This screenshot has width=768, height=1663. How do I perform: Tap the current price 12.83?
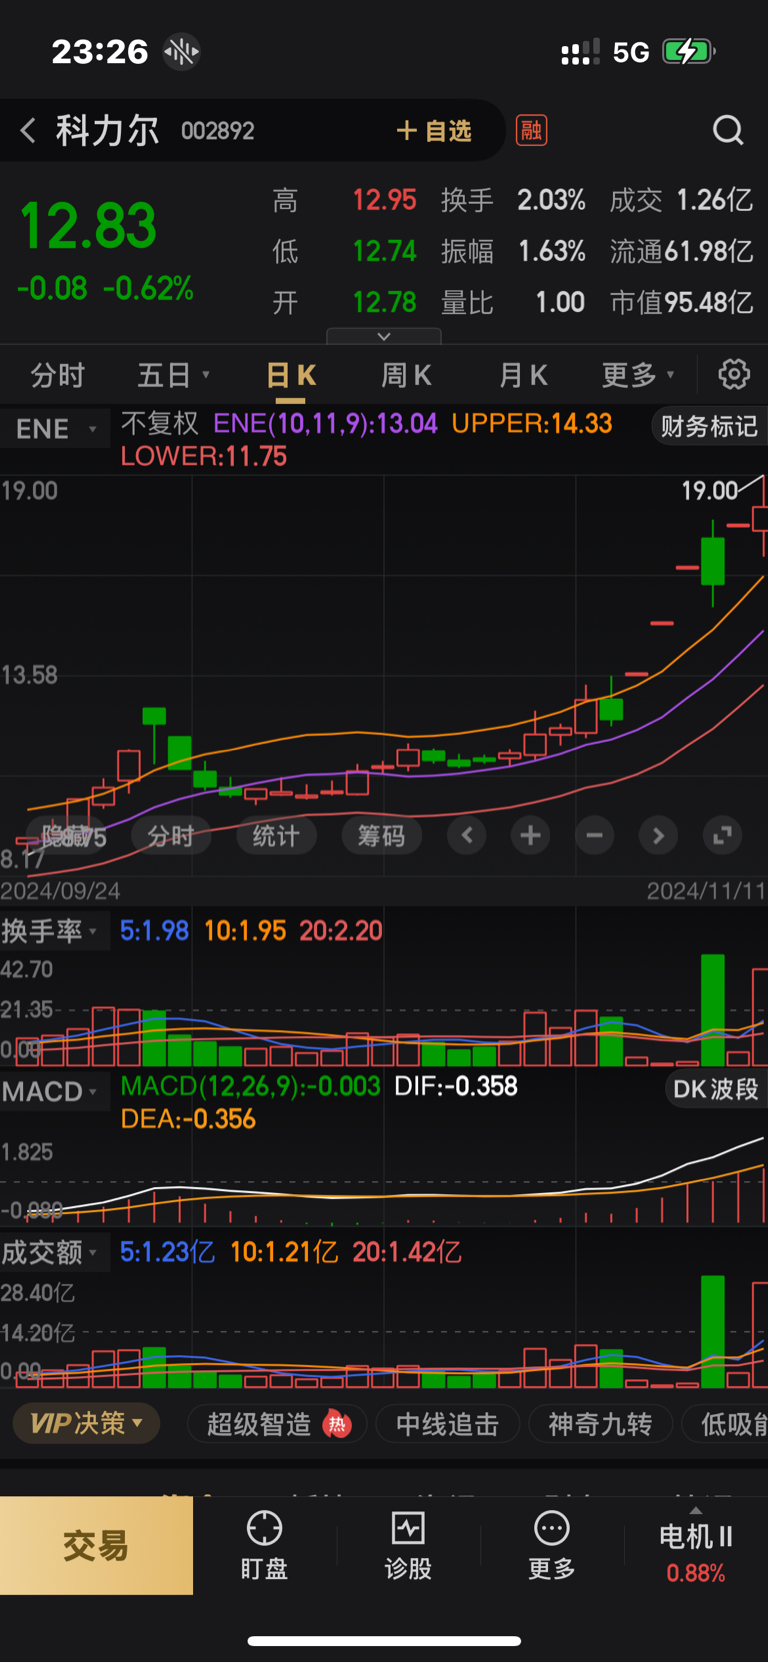coord(88,226)
